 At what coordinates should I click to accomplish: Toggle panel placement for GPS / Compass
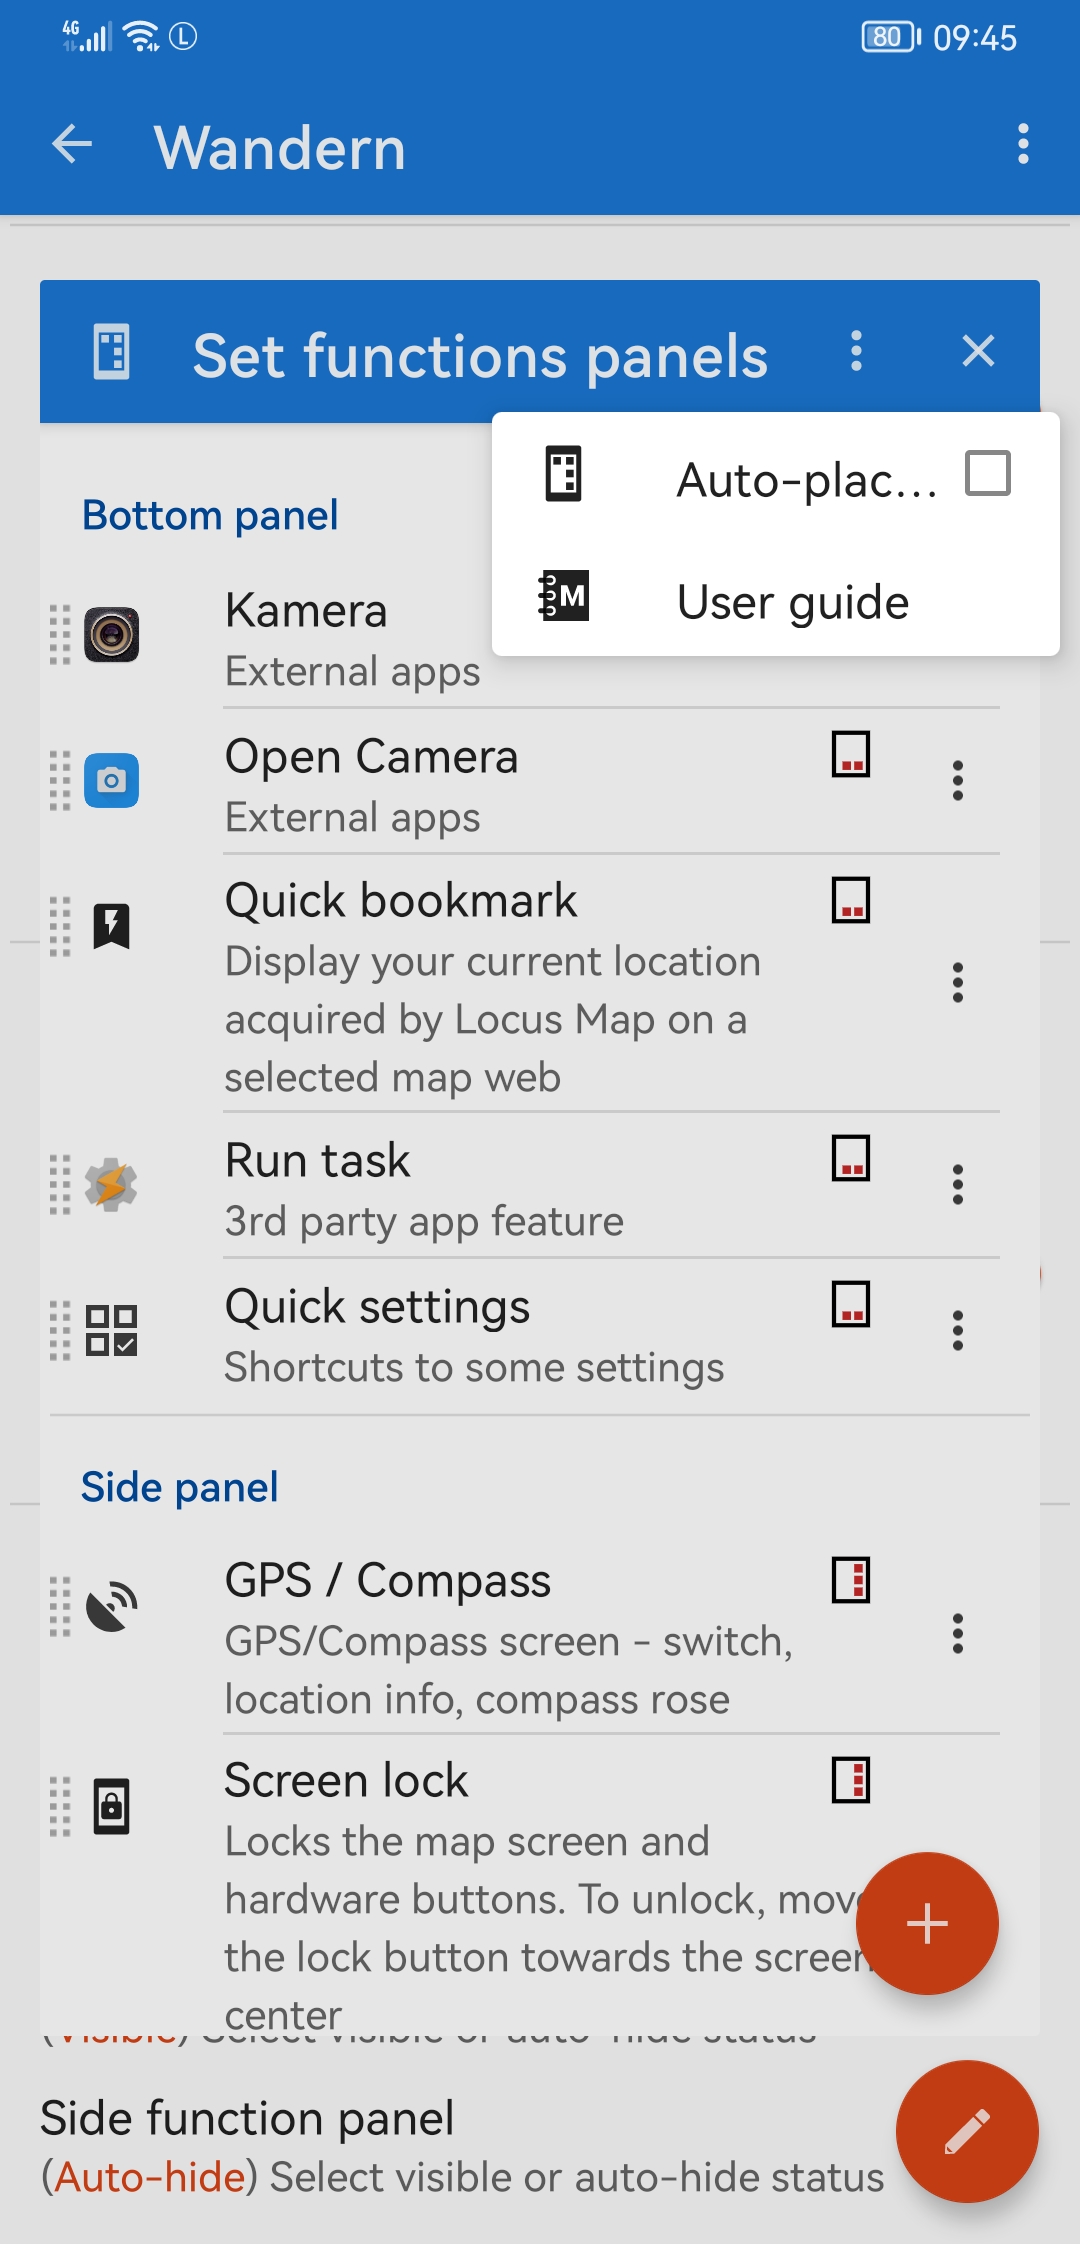tap(851, 1580)
